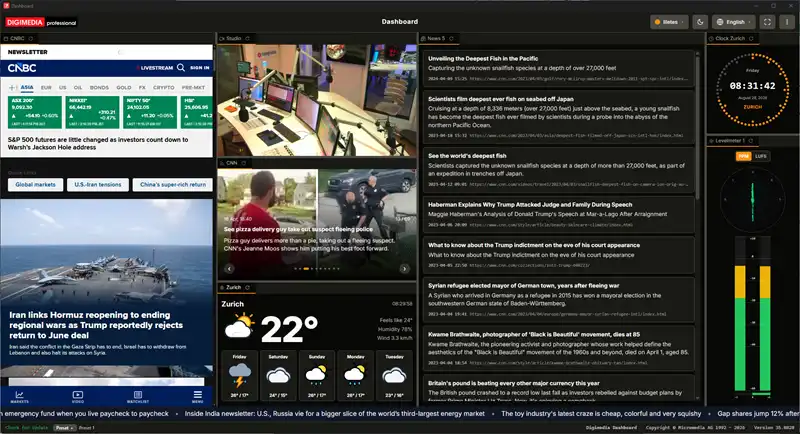Select the GOLD markets tab
The height and width of the screenshot is (434, 800).
pyautogui.click(x=123, y=88)
